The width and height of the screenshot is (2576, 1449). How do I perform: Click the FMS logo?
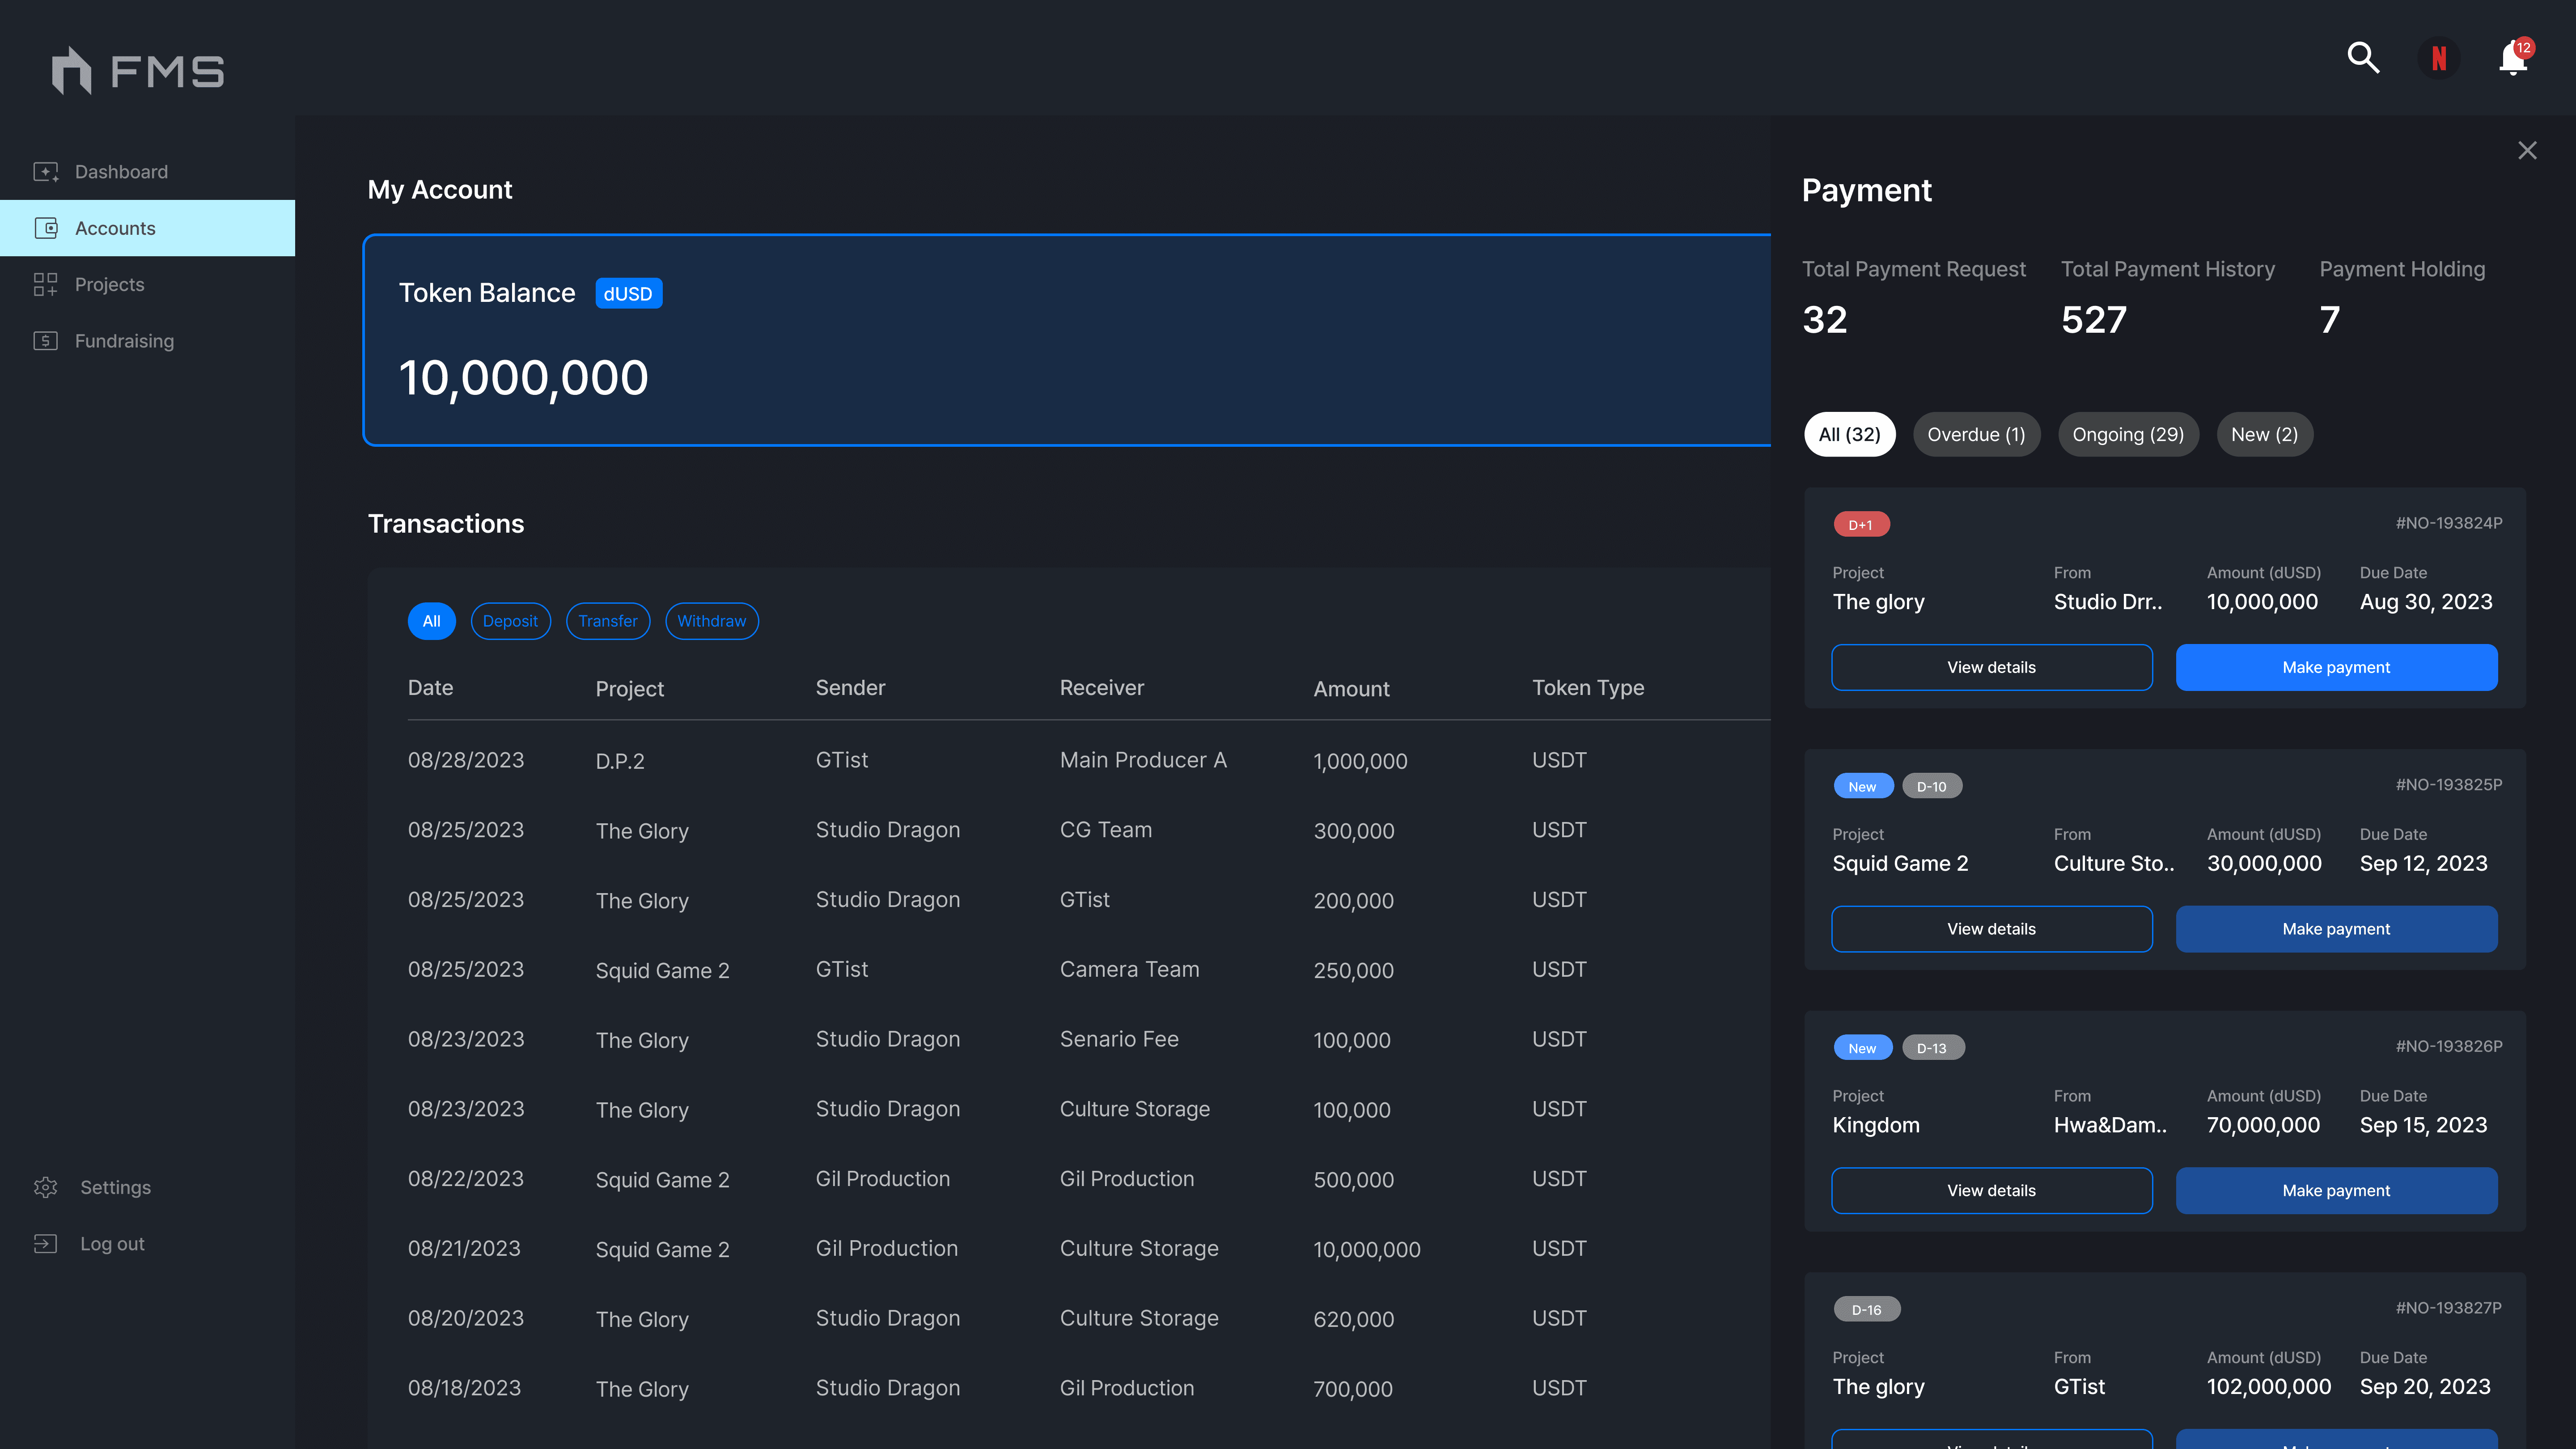click(x=138, y=71)
